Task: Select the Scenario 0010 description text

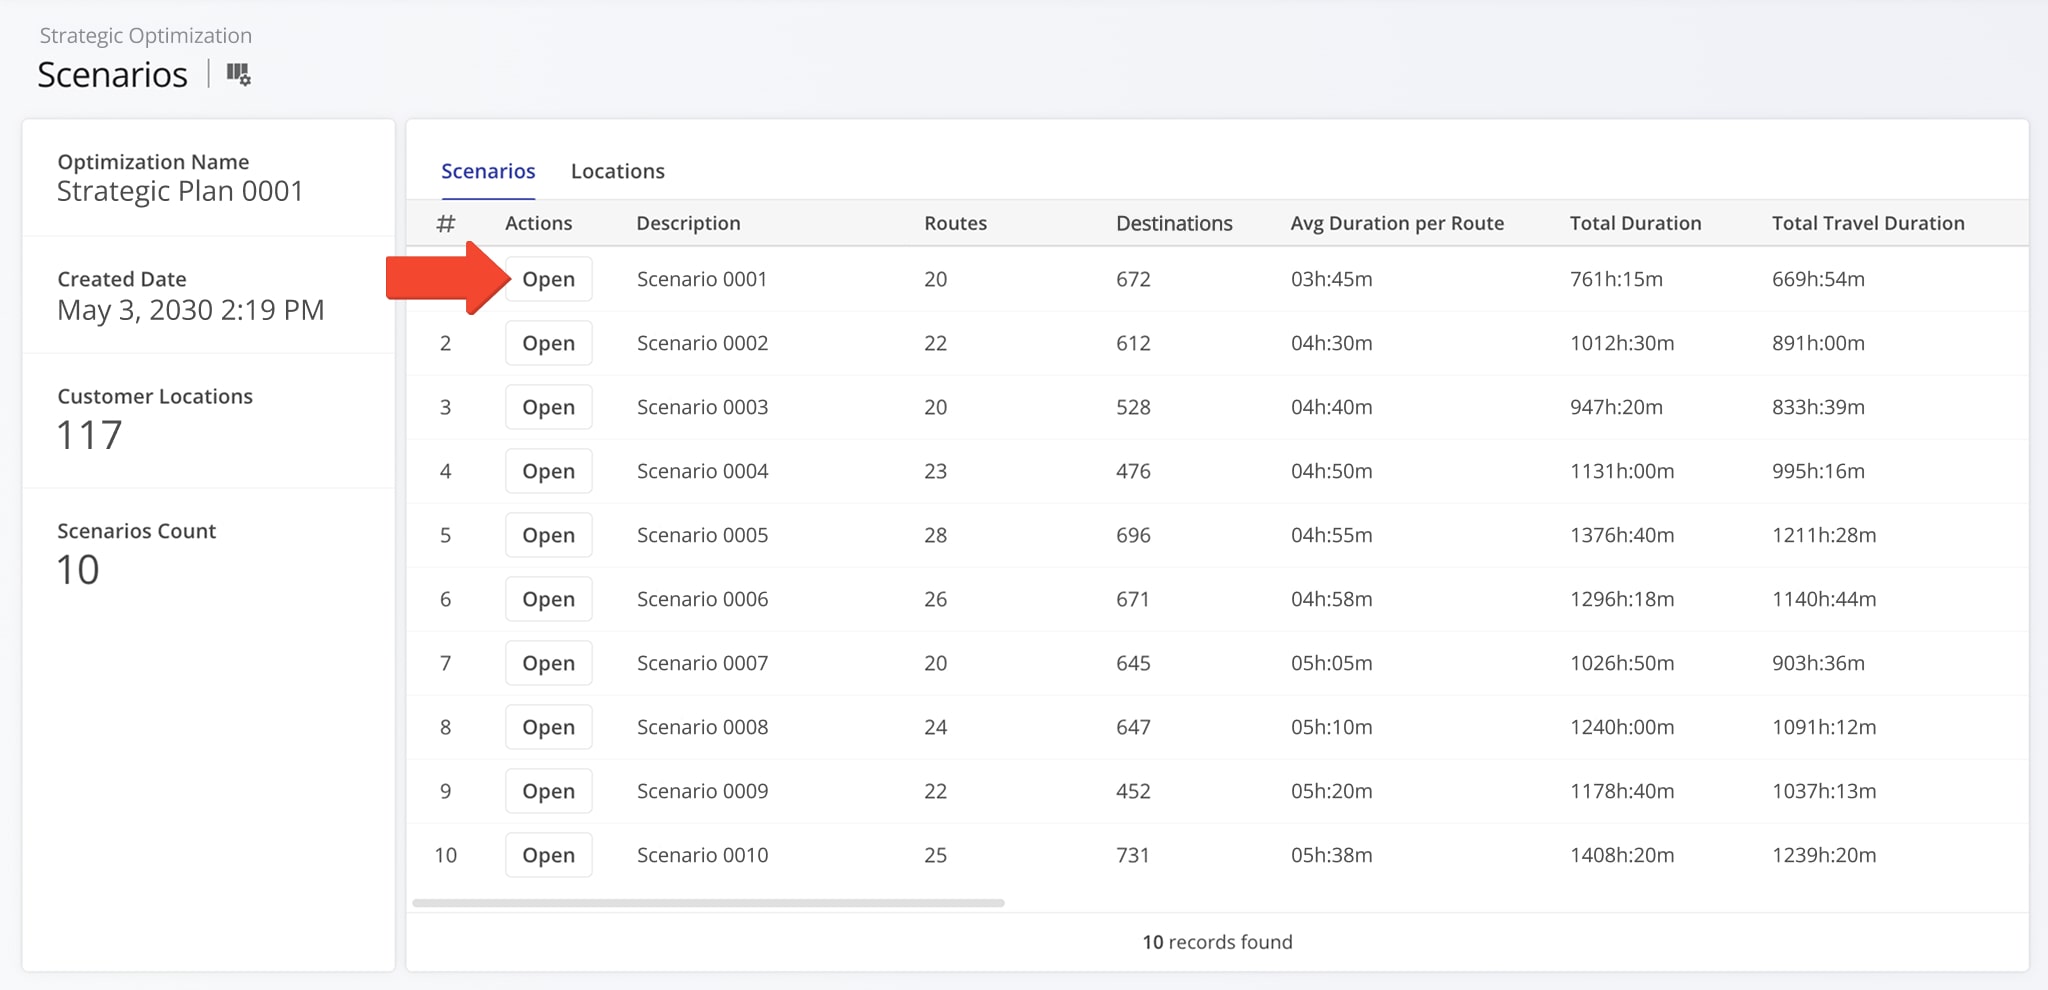Action: coord(702,855)
